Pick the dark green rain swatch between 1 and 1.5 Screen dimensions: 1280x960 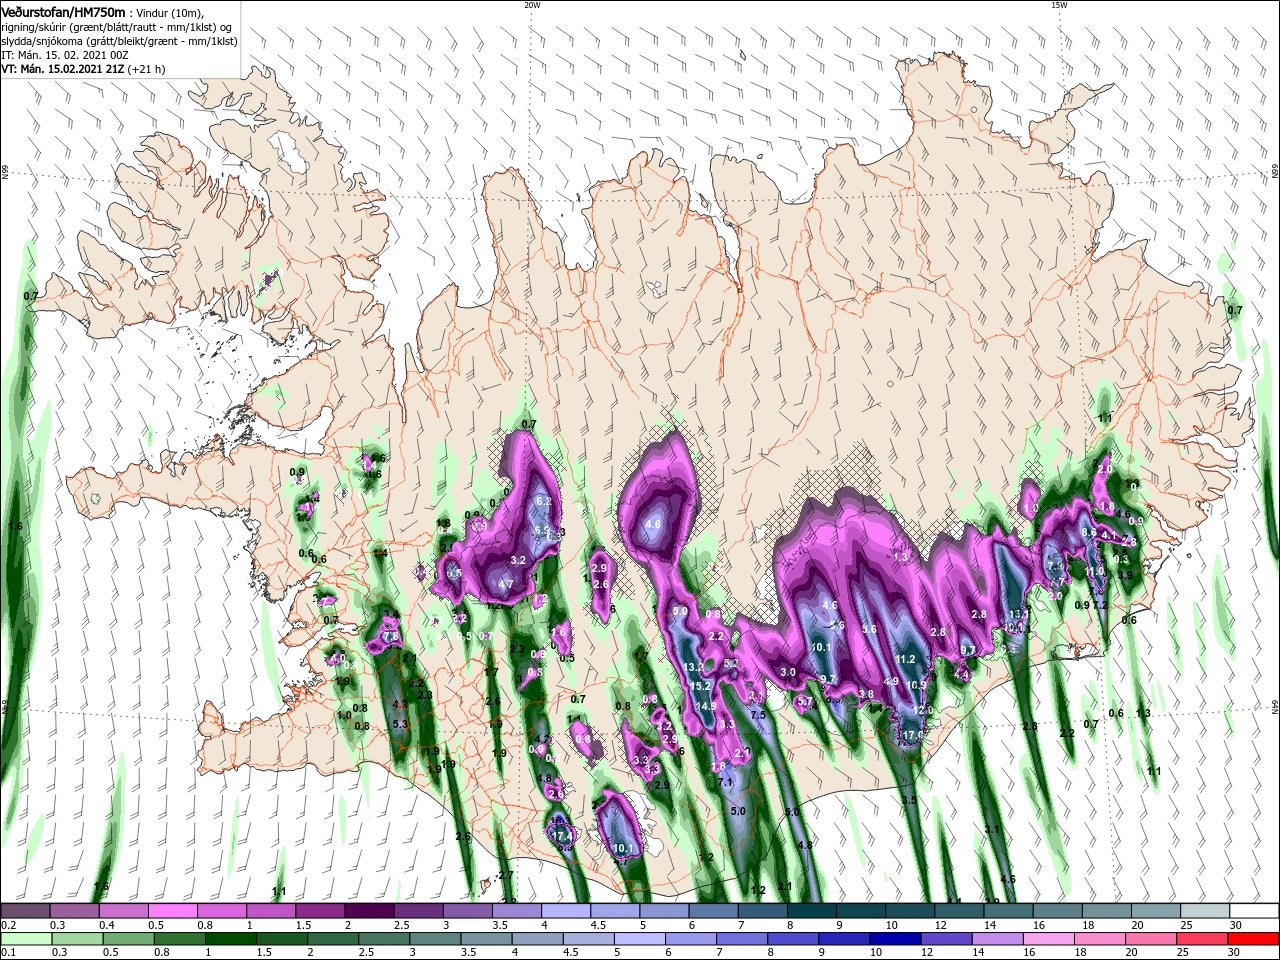point(230,939)
